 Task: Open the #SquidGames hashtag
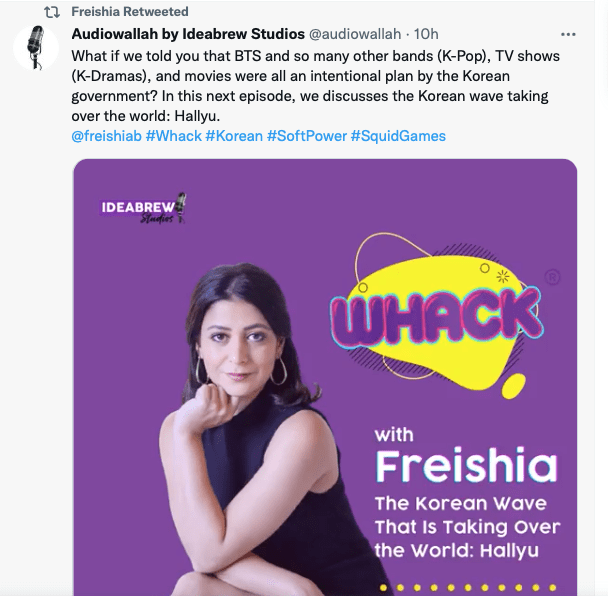coord(398,135)
